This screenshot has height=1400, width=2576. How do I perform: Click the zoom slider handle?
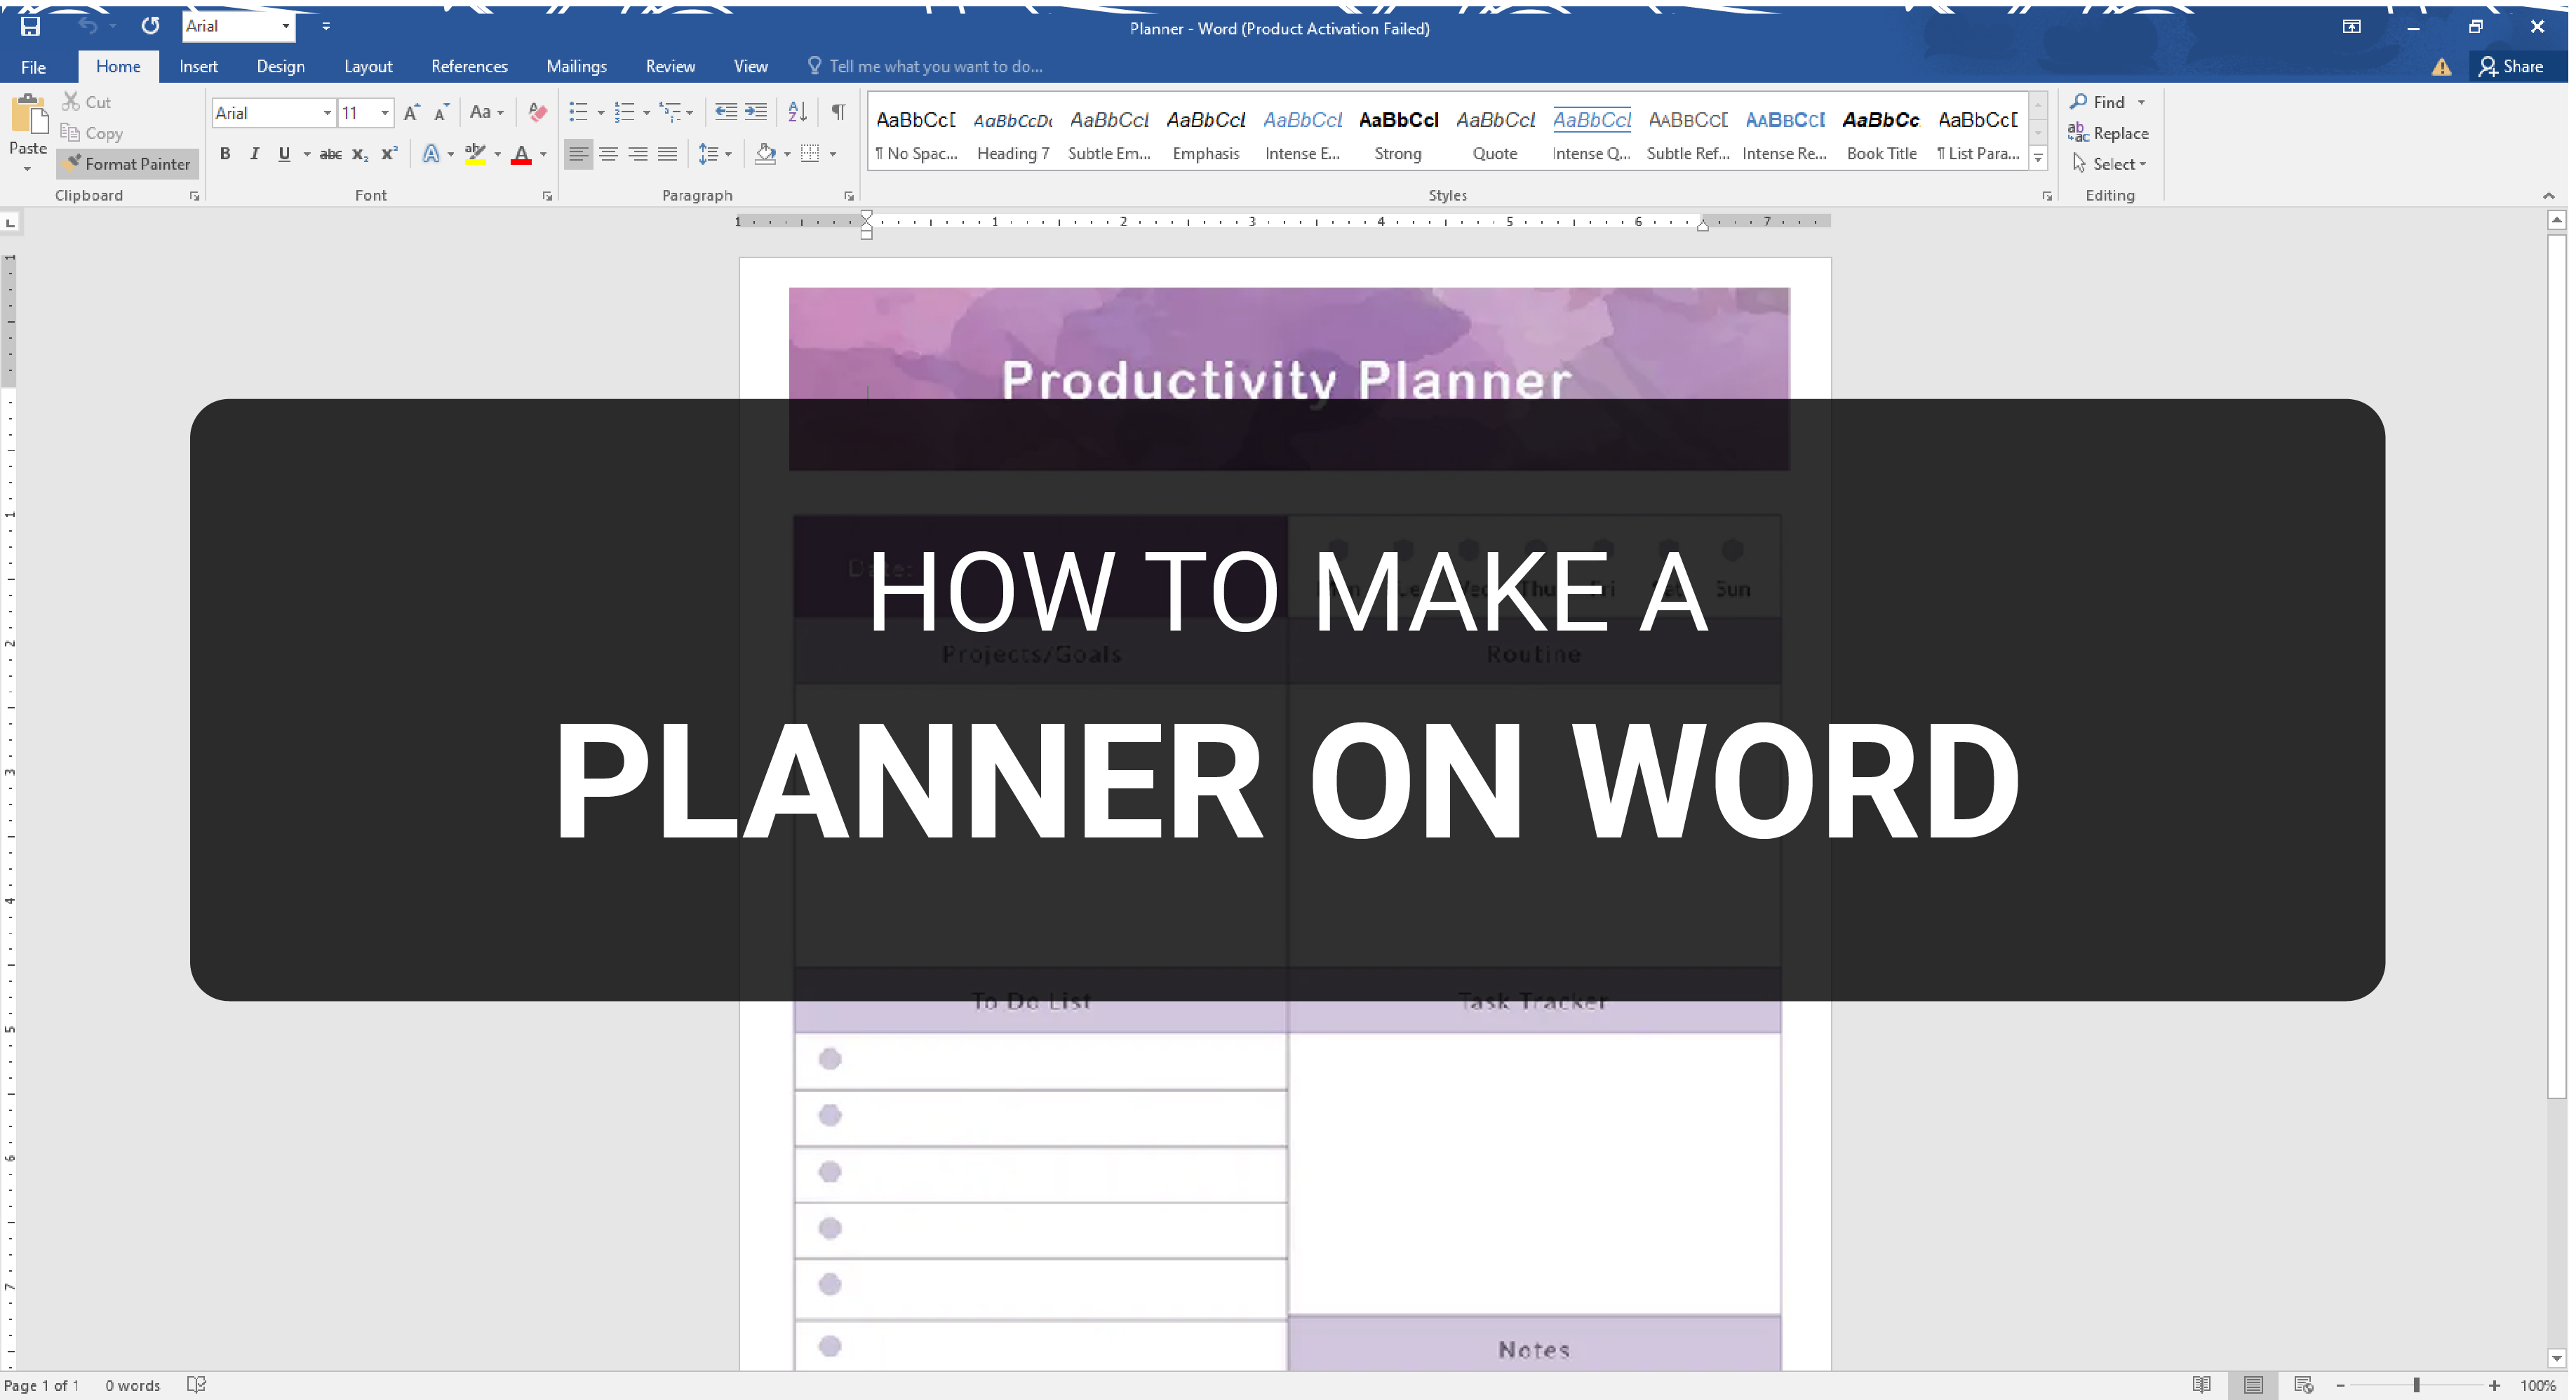click(2416, 1385)
